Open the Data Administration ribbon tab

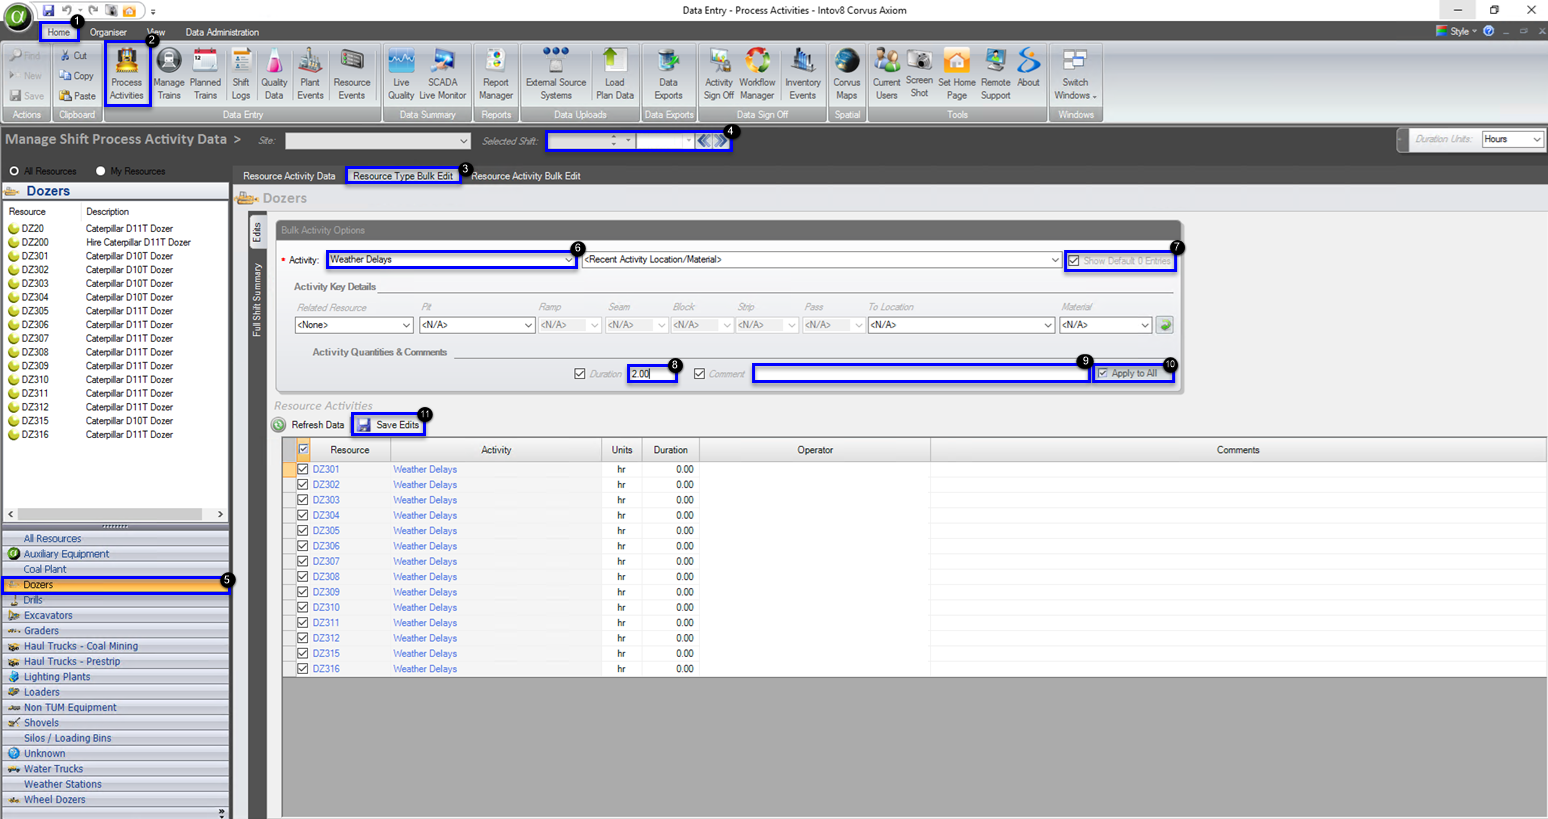point(222,32)
